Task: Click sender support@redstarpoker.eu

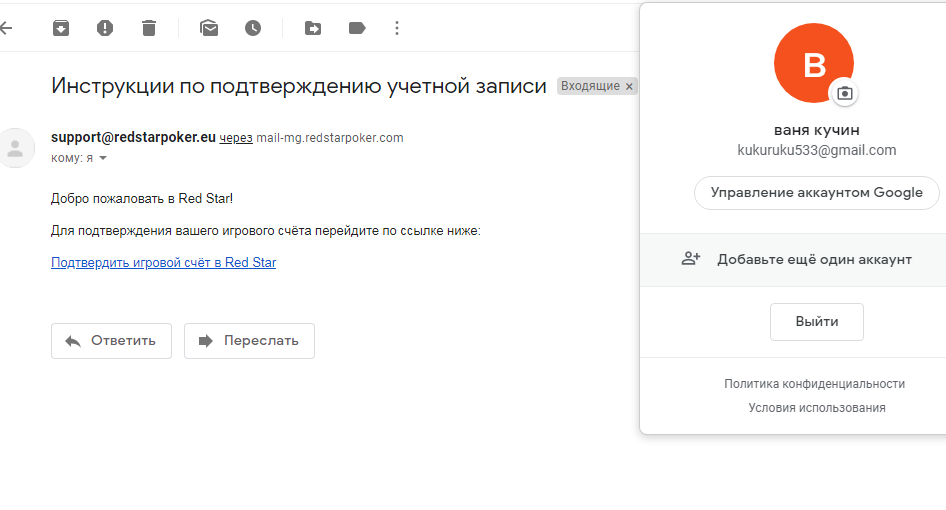Action: point(133,137)
